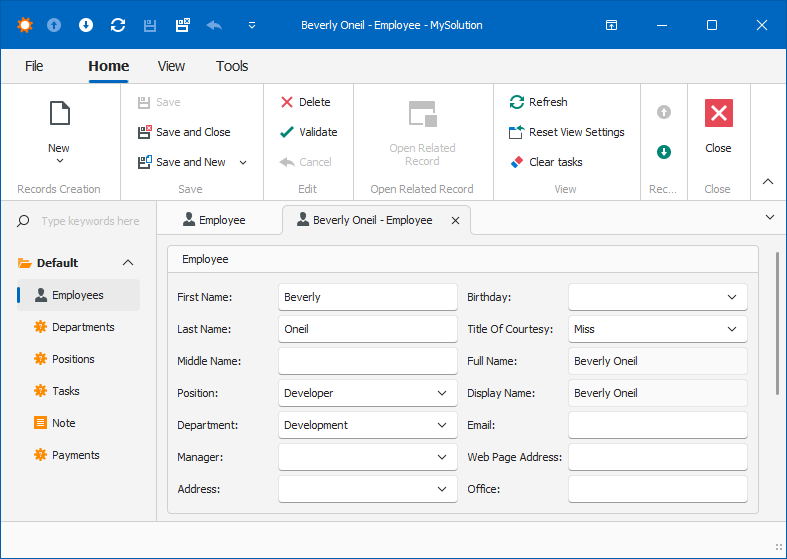Click the Email field
The height and width of the screenshot is (559, 787).
click(x=658, y=426)
